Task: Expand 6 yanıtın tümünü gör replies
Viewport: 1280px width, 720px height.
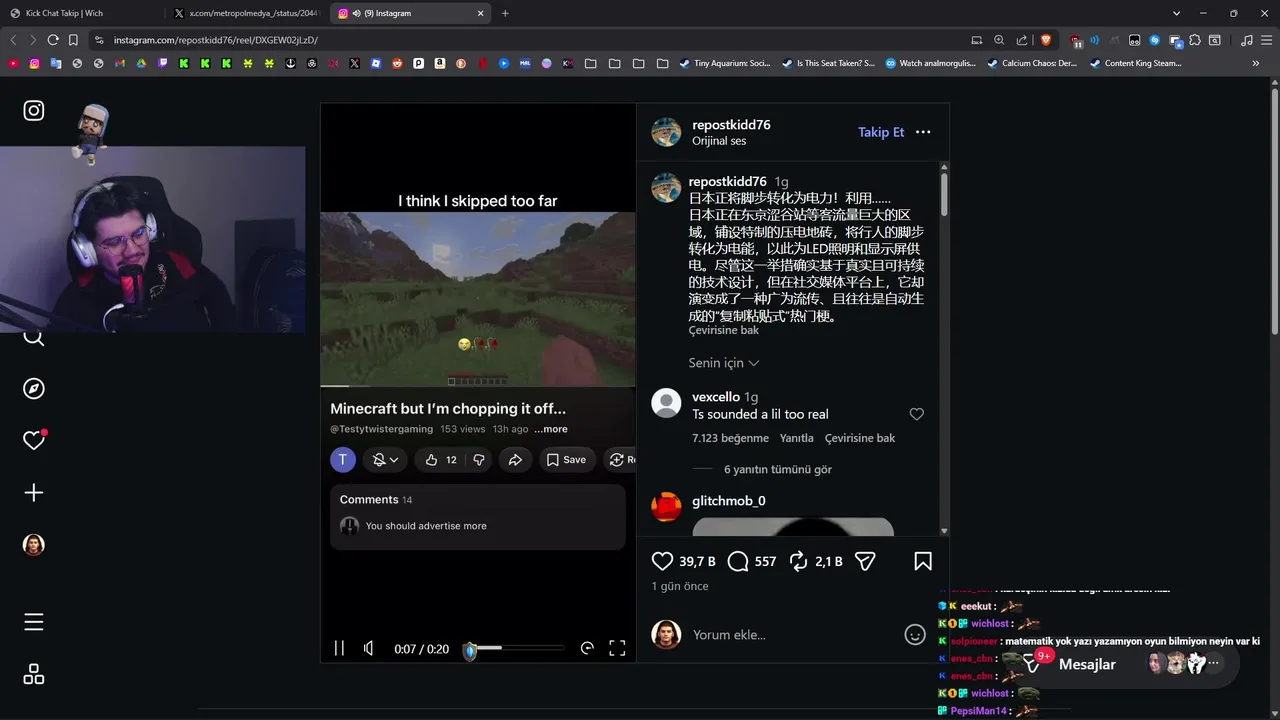Action: tap(778, 469)
